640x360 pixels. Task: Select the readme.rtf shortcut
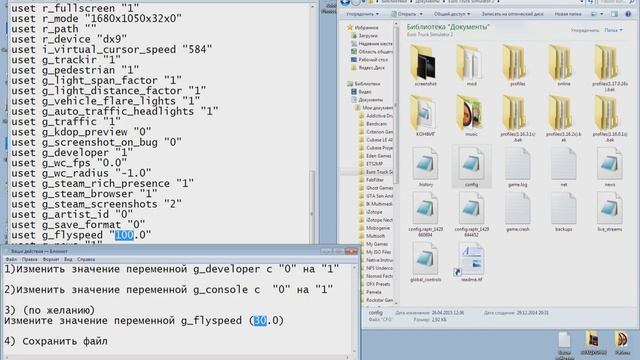click(x=471, y=262)
